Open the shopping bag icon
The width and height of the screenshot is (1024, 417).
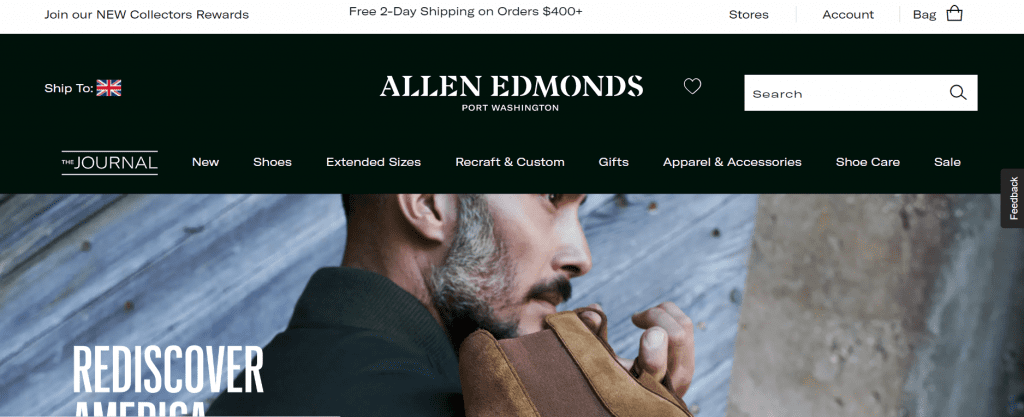point(954,14)
